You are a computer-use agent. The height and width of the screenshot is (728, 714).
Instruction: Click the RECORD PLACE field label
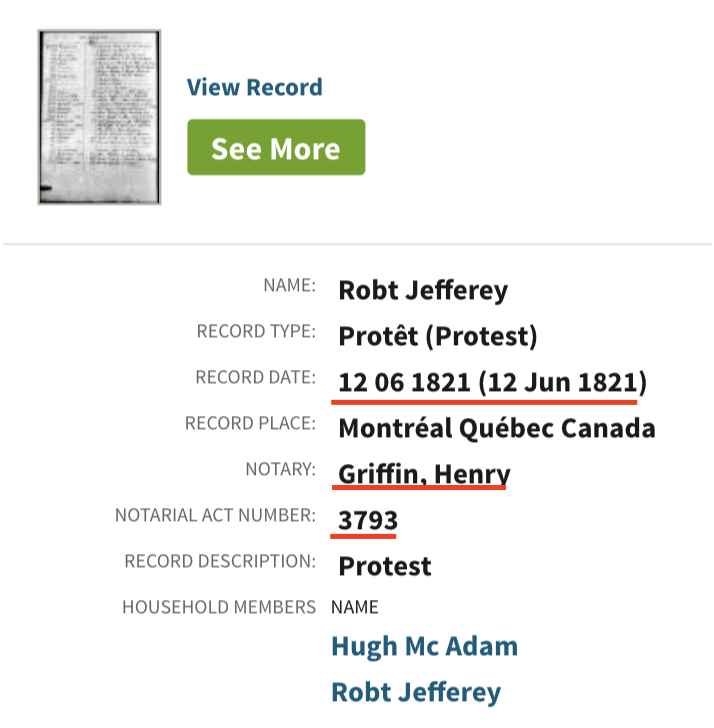pos(250,423)
